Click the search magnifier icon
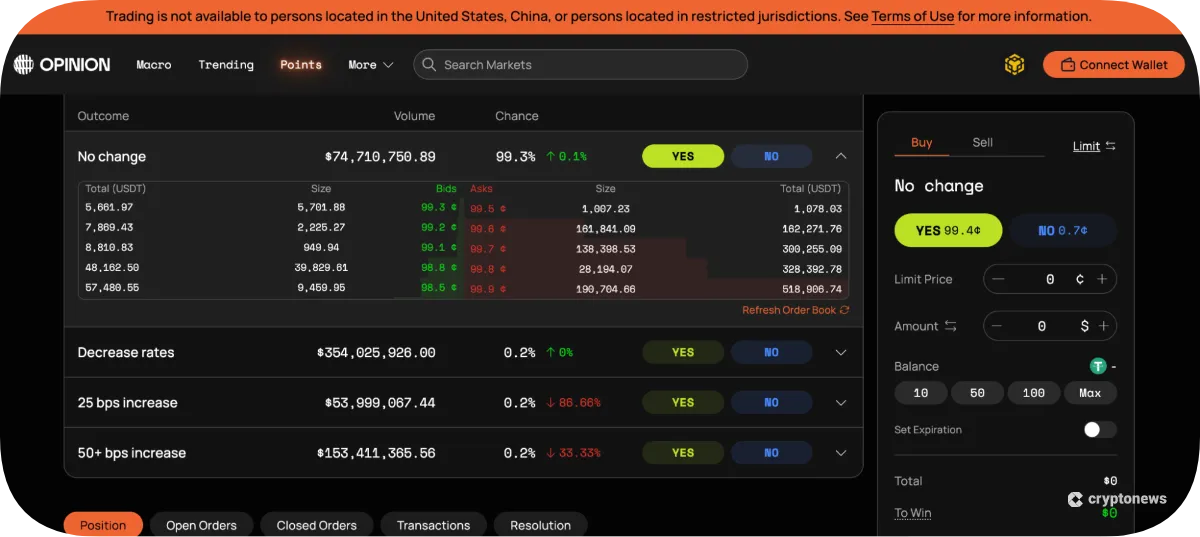Screen dimensions: 1200x537 click(429, 65)
